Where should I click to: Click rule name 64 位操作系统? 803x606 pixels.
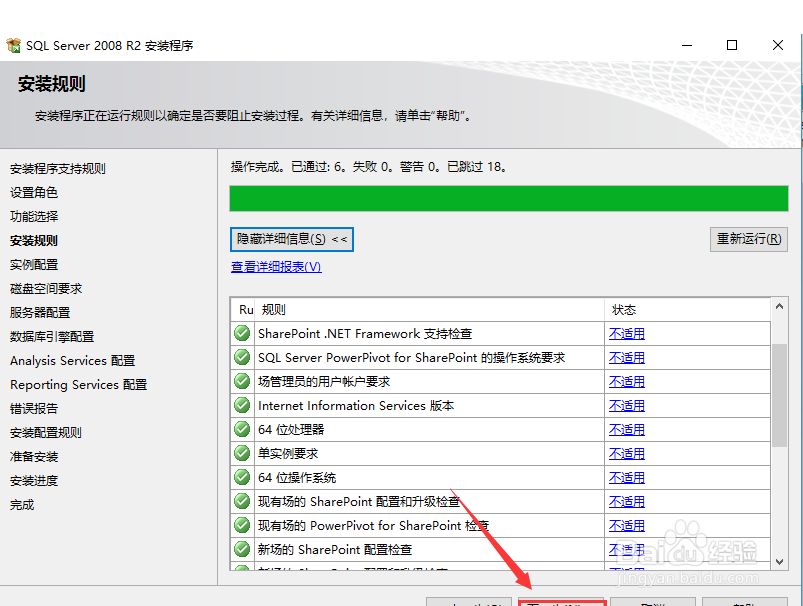(x=297, y=477)
